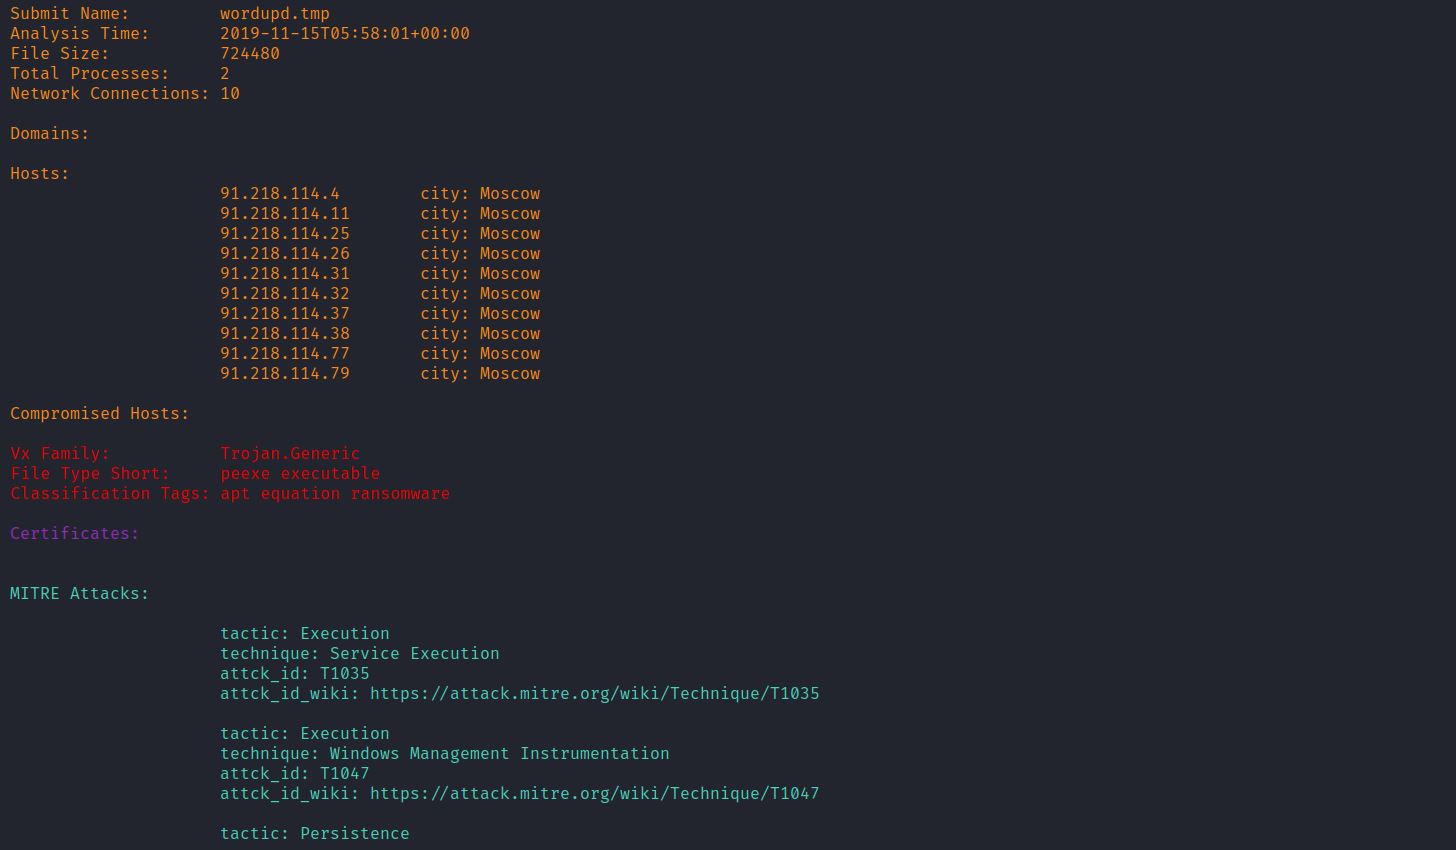The image size is (1456, 850).
Task: Click the Total Processes label
Action: 90,74
